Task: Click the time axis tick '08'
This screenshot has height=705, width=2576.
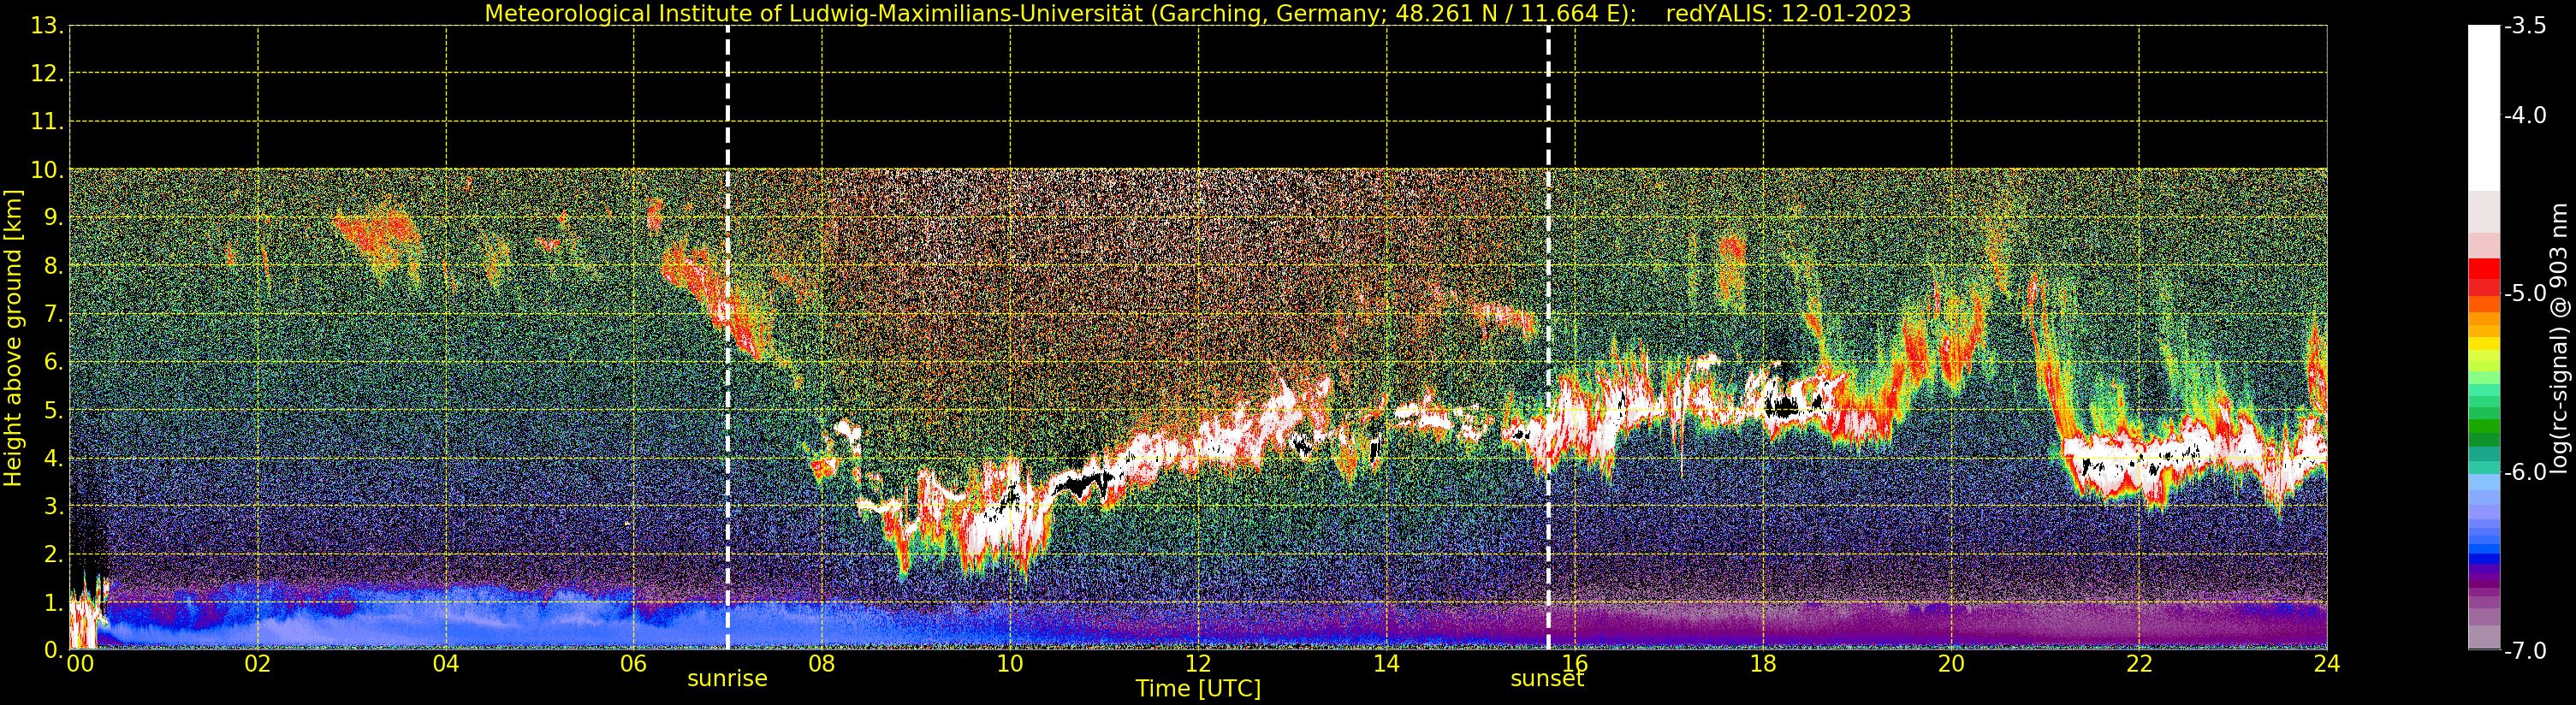Action: (x=822, y=664)
